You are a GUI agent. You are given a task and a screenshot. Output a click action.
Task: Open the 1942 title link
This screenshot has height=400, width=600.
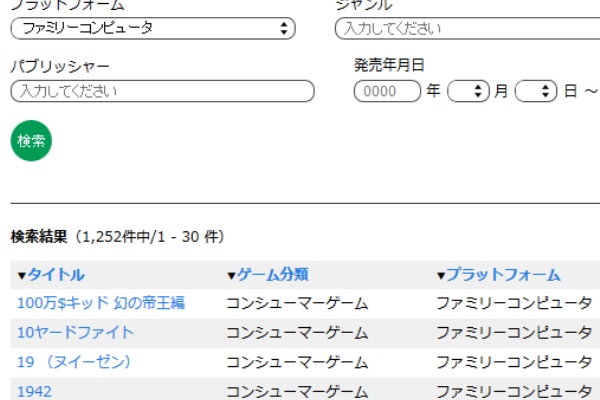click(34, 392)
